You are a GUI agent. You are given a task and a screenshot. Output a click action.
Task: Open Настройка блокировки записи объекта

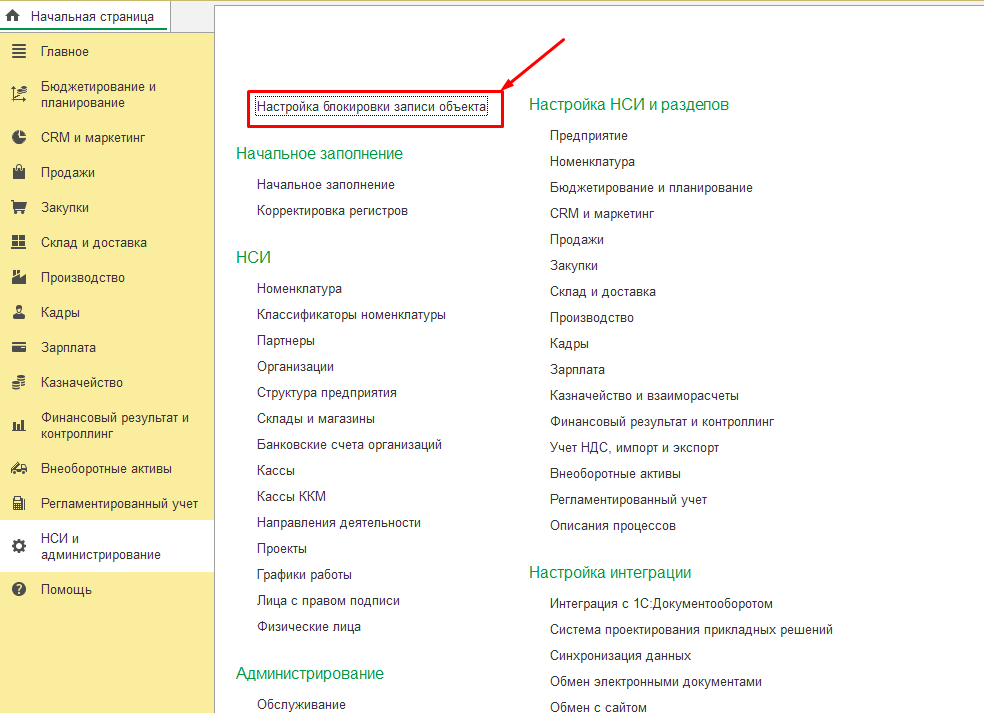coord(372,107)
